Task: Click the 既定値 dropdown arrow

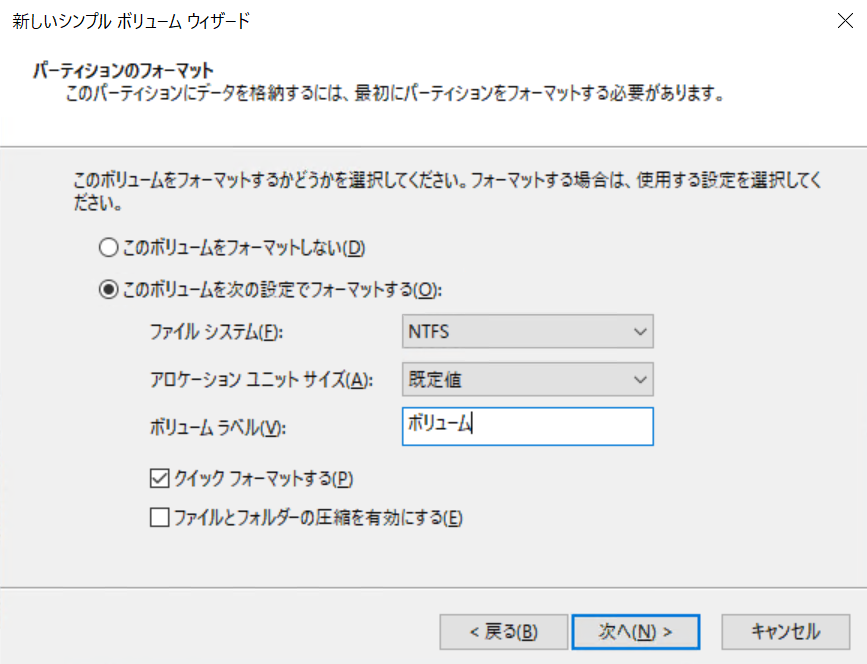Action: [639, 379]
